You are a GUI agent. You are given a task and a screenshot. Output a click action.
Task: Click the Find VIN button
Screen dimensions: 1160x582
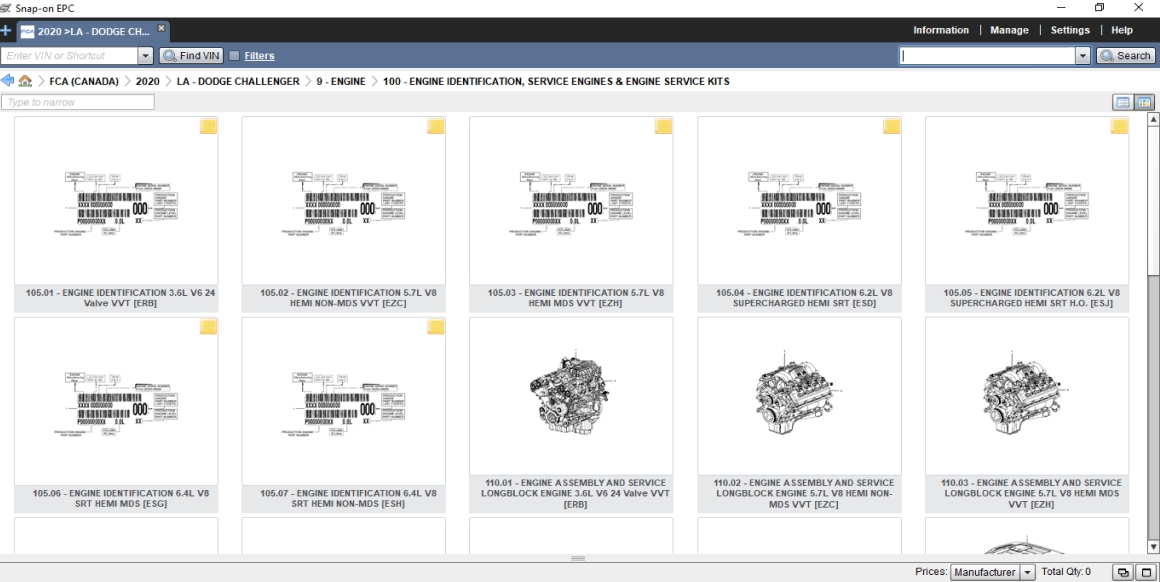(x=191, y=55)
